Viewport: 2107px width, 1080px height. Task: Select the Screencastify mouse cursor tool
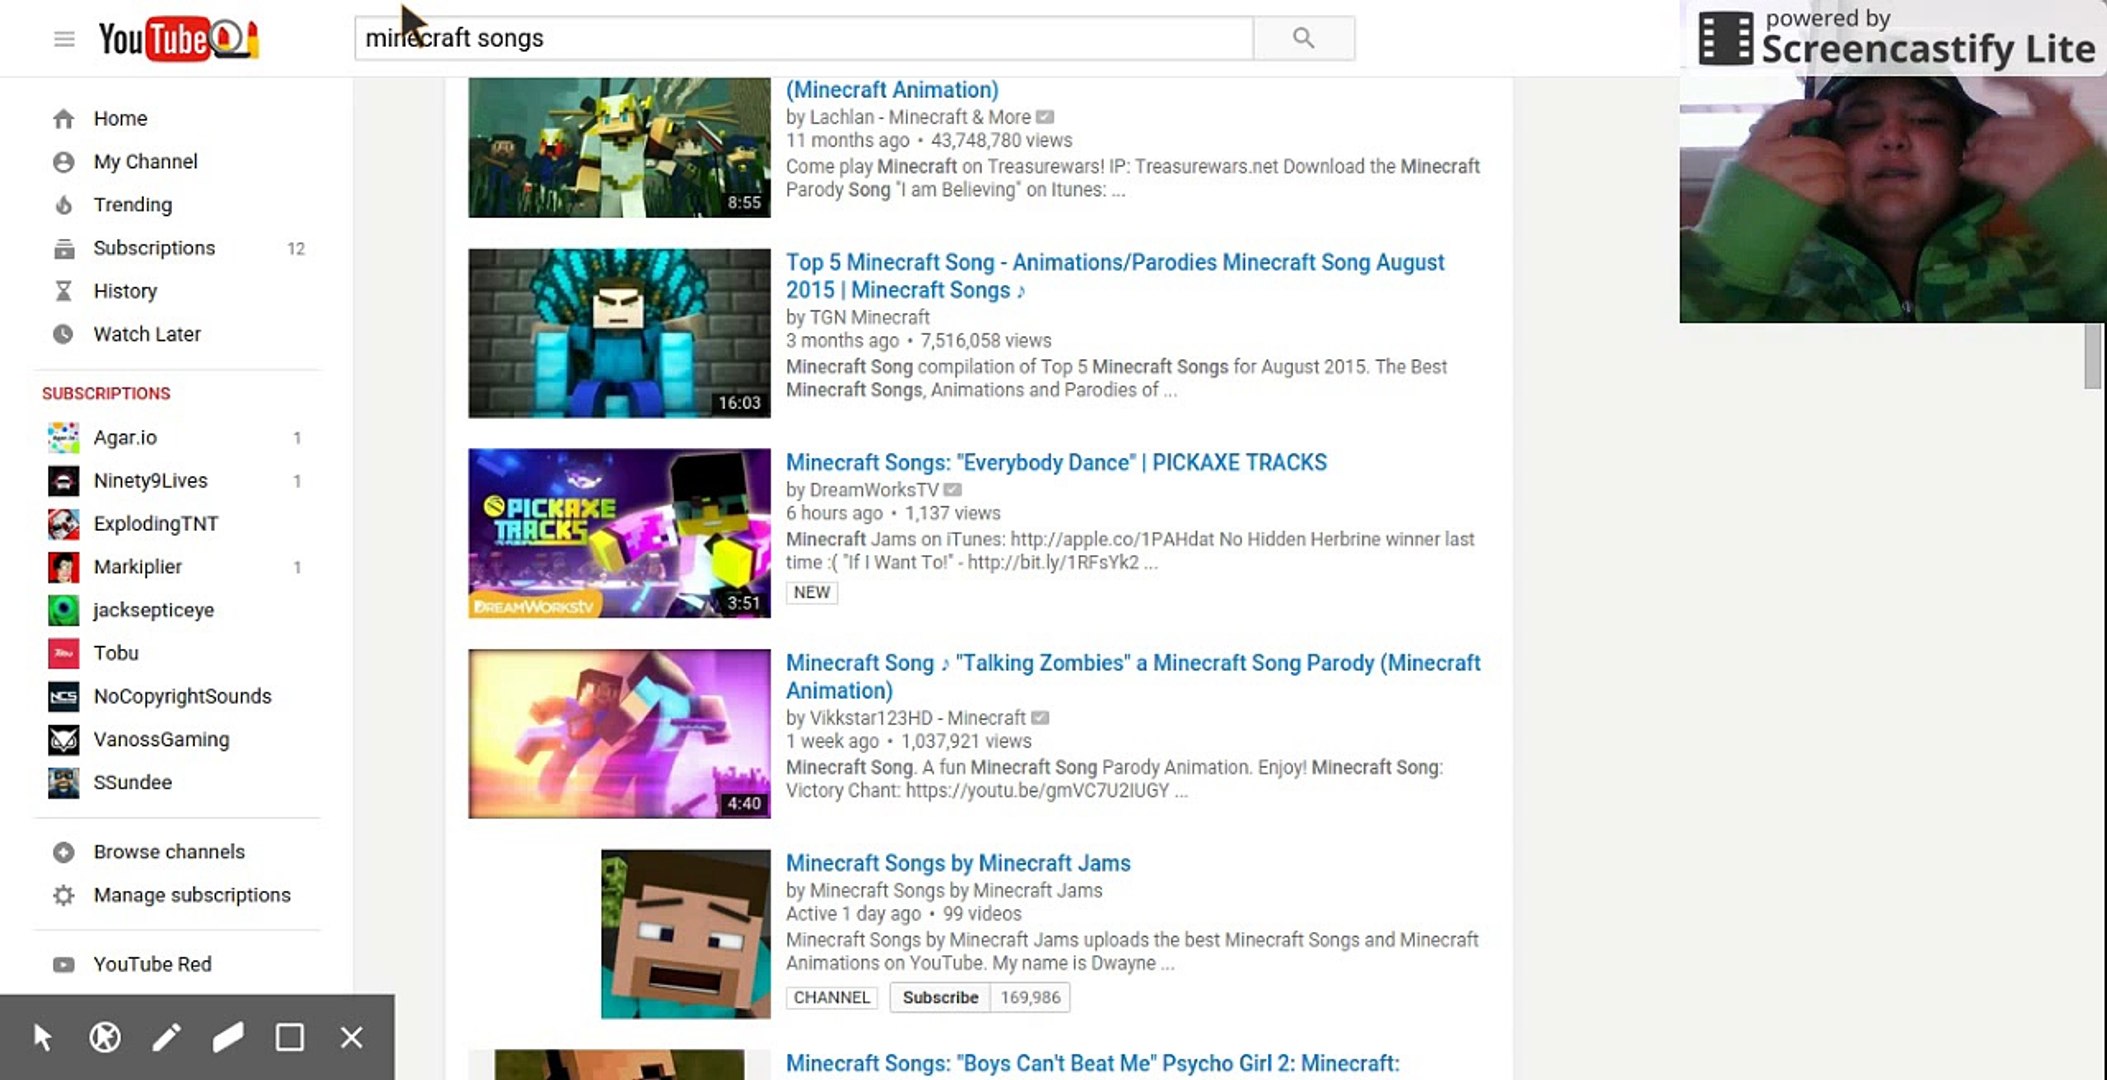[42, 1037]
